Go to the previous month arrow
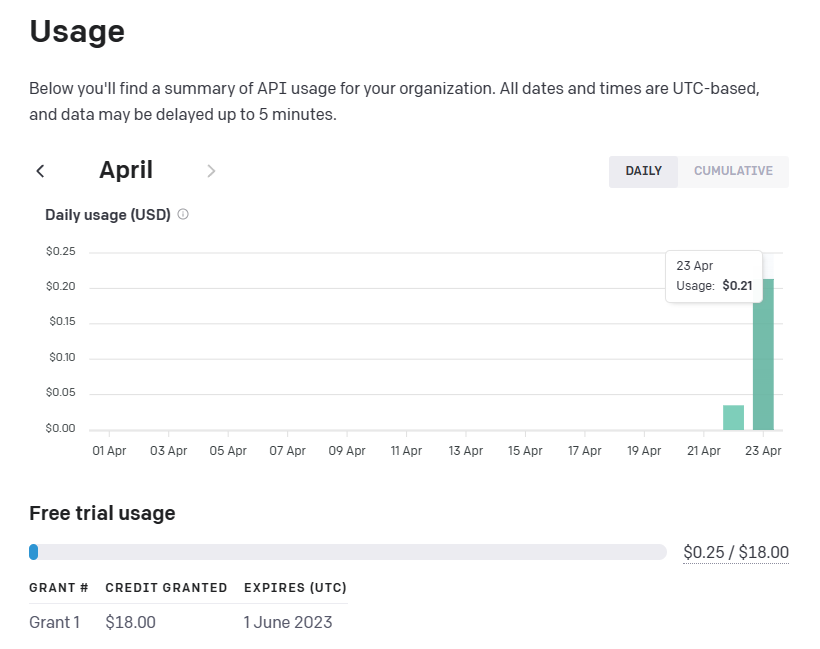Image resolution: width=820 pixels, height=649 pixels. click(x=40, y=171)
